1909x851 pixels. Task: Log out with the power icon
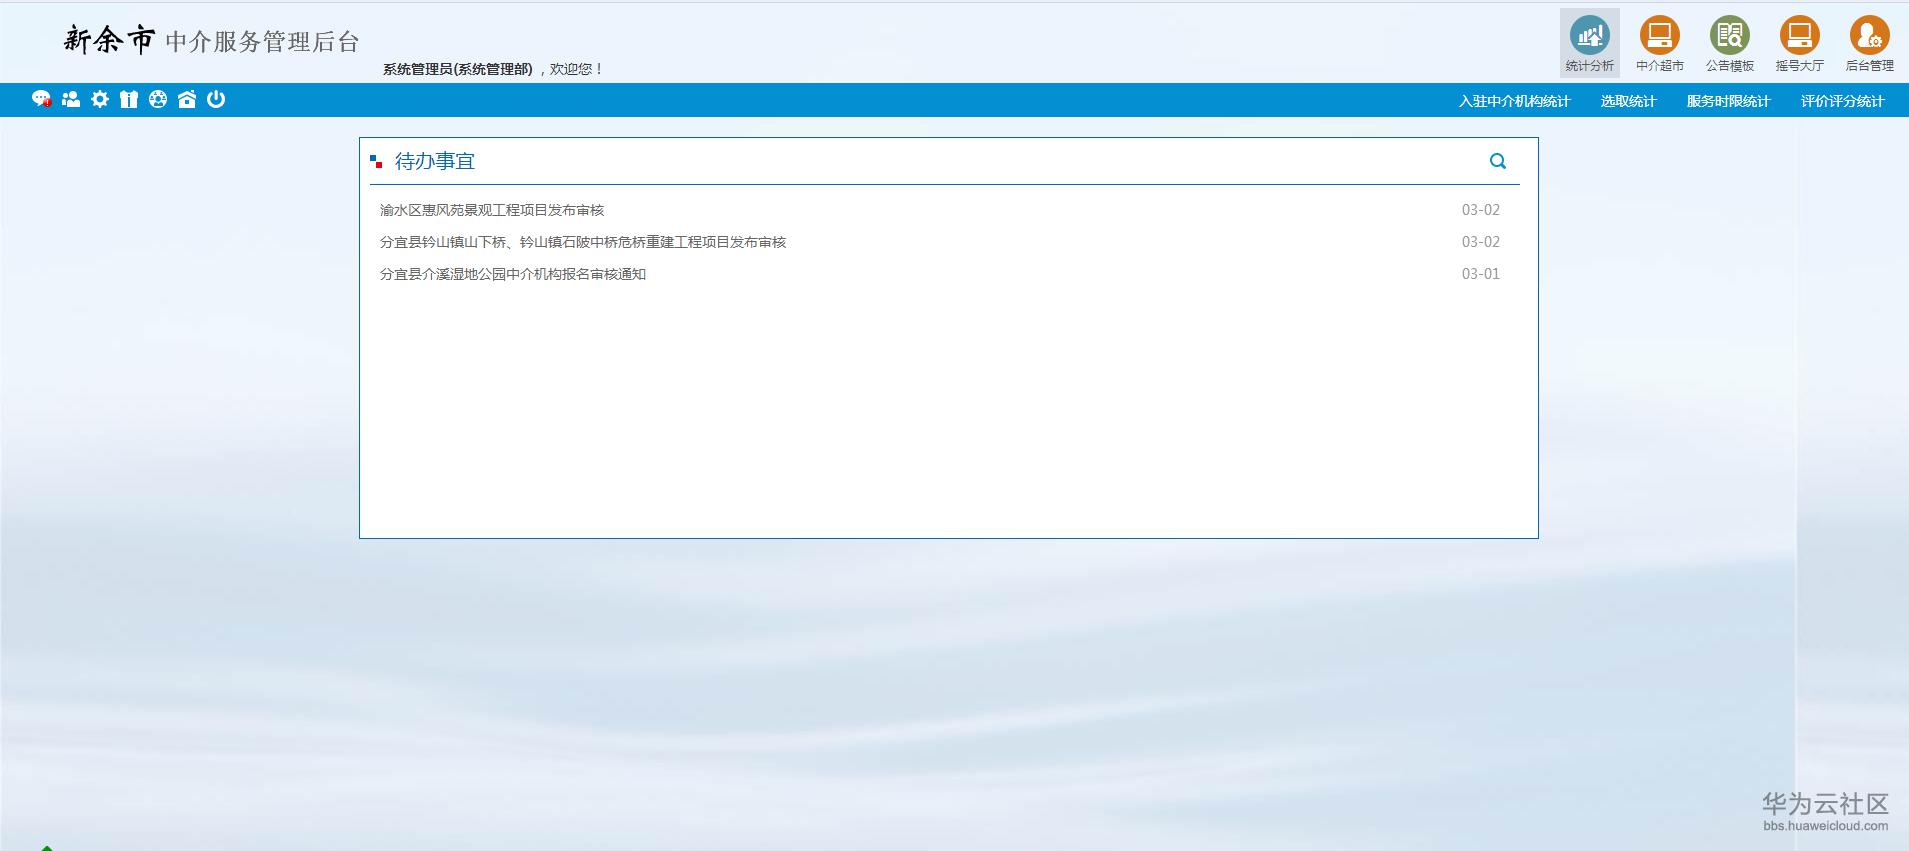click(x=216, y=99)
